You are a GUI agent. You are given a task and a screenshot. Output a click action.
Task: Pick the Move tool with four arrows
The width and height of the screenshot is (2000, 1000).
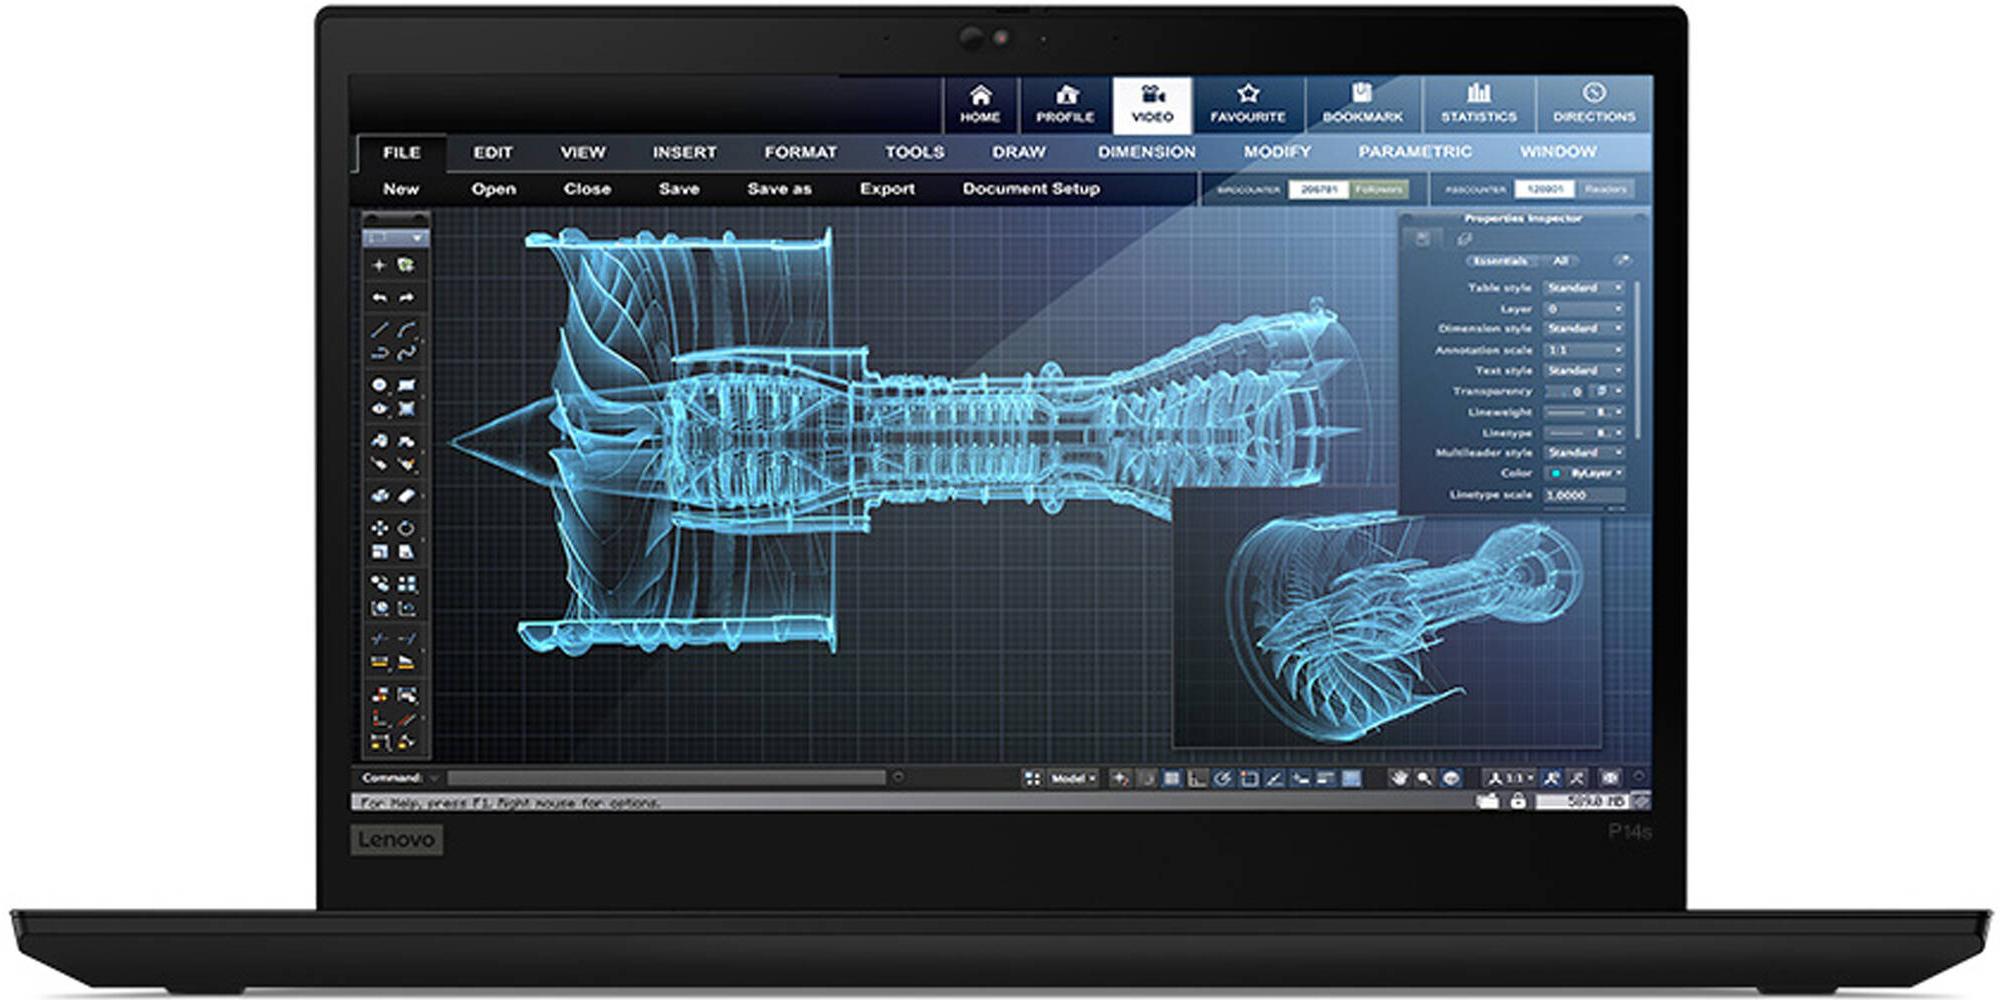[x=380, y=528]
